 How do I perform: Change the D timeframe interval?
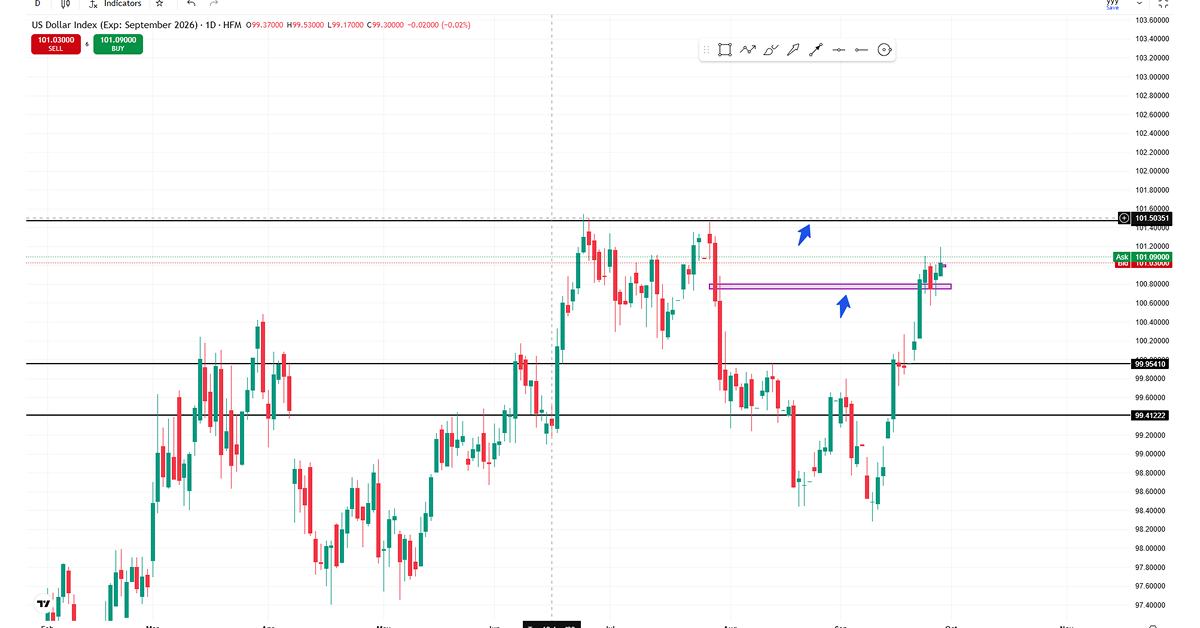tap(38, 4)
